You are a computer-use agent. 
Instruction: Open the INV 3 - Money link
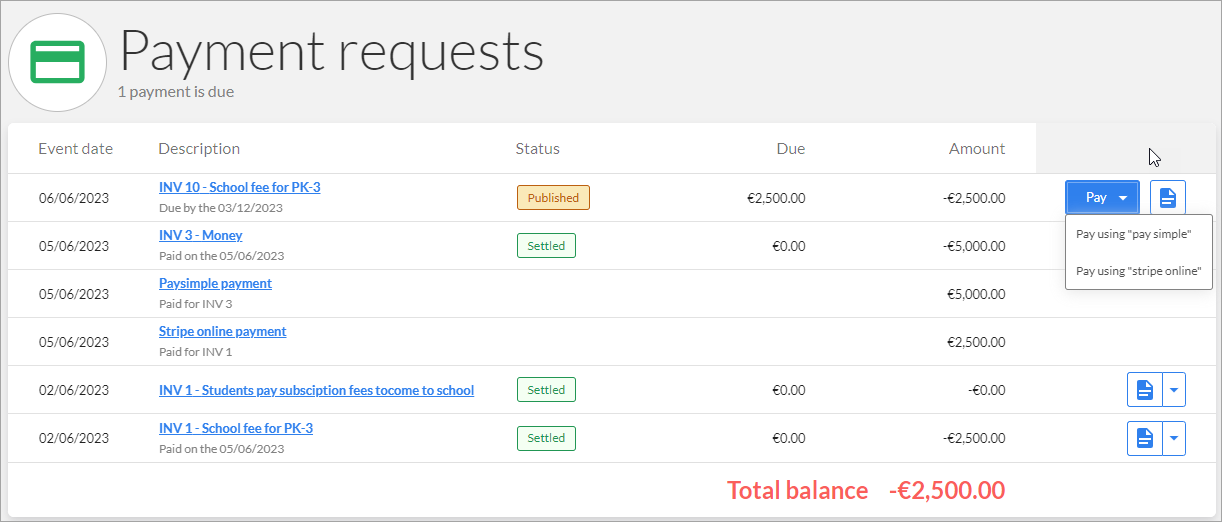200,235
